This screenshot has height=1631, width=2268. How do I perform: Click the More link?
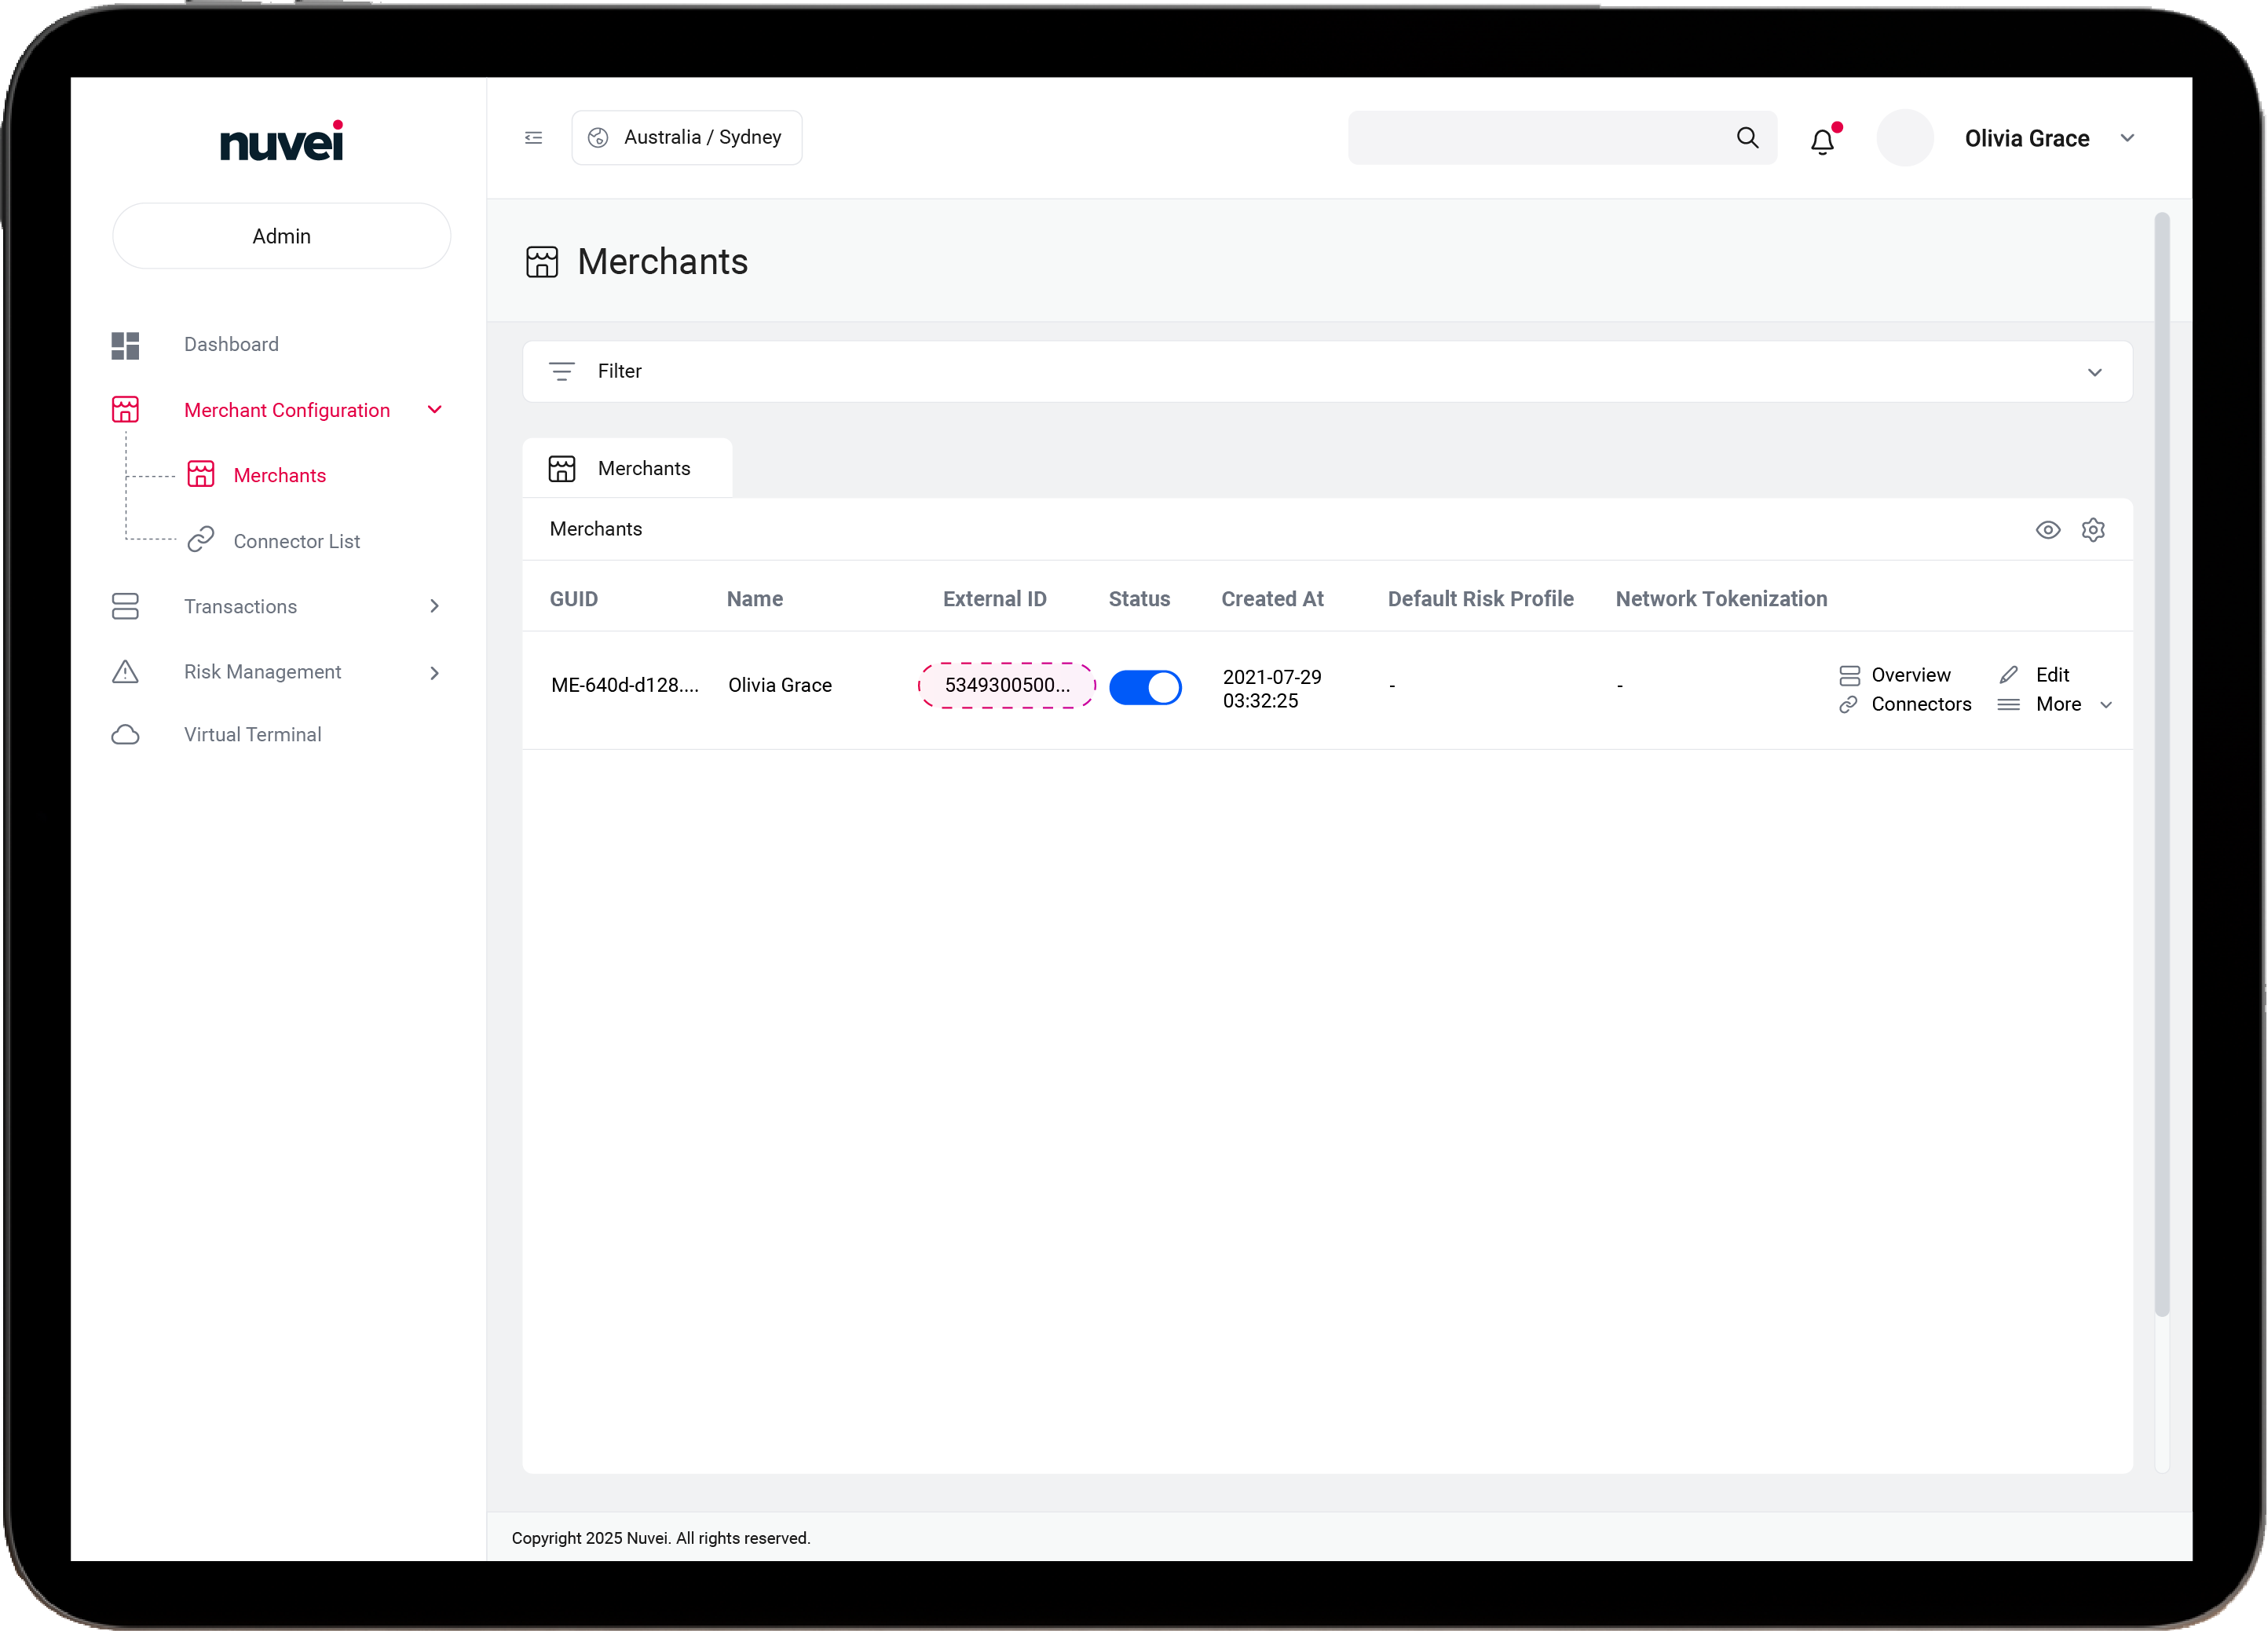pyautogui.click(x=2058, y=705)
